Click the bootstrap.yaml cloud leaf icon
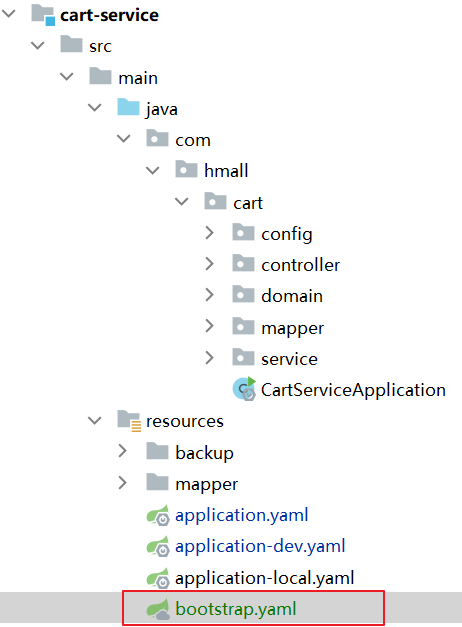Viewport: 462px width, 627px height. click(158, 609)
